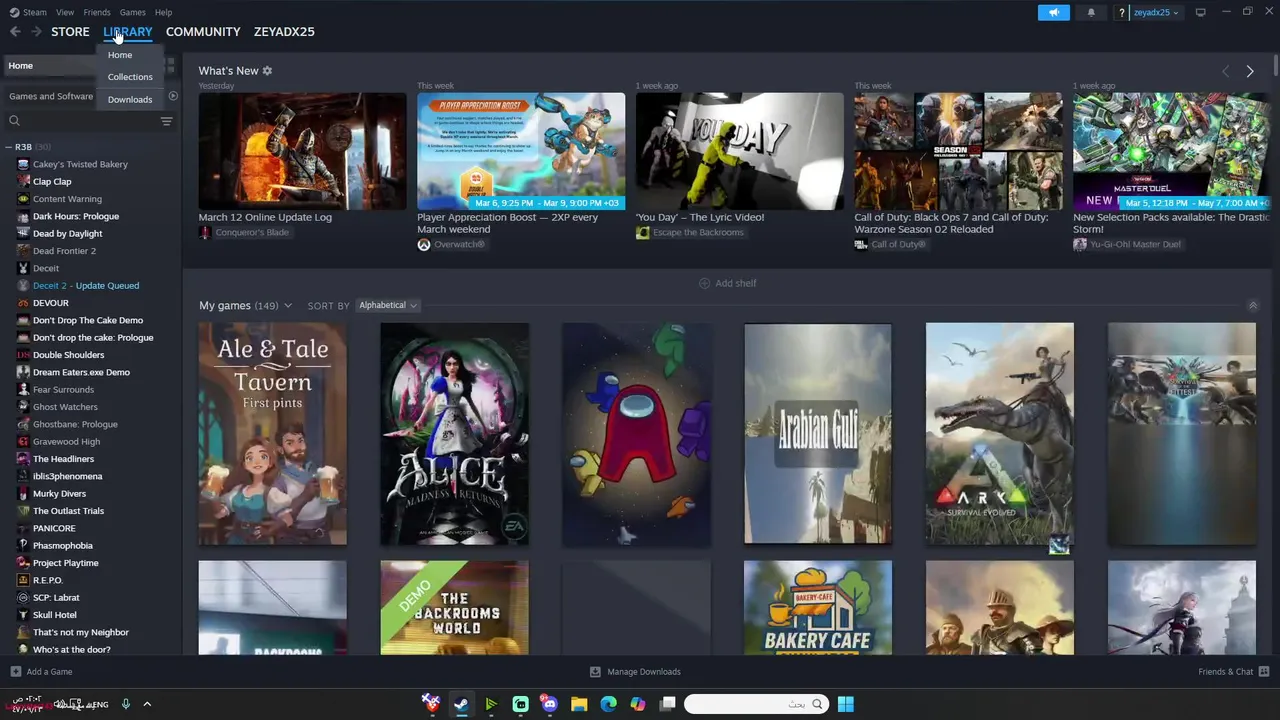Click the Home button in sidebar

(48, 65)
